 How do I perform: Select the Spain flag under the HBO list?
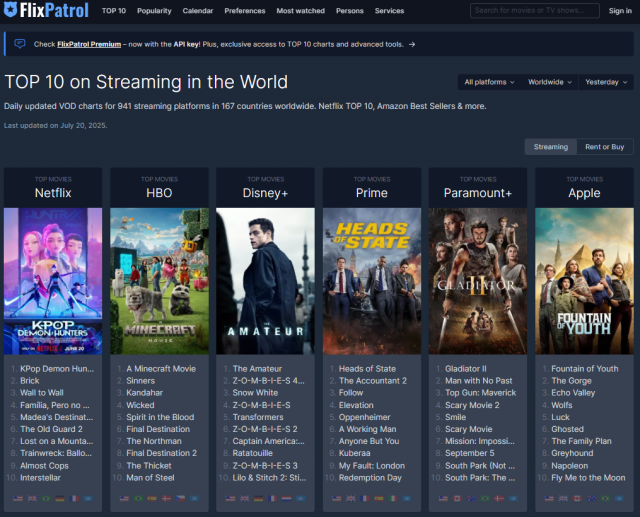(152, 498)
